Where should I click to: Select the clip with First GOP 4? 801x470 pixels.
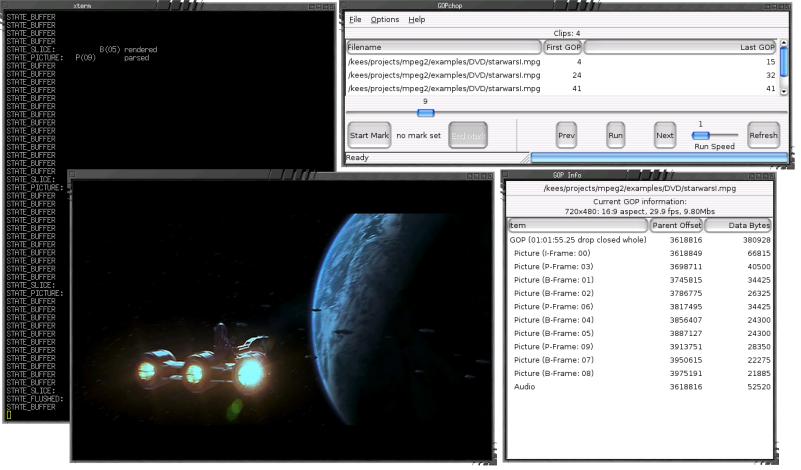[x=562, y=62]
